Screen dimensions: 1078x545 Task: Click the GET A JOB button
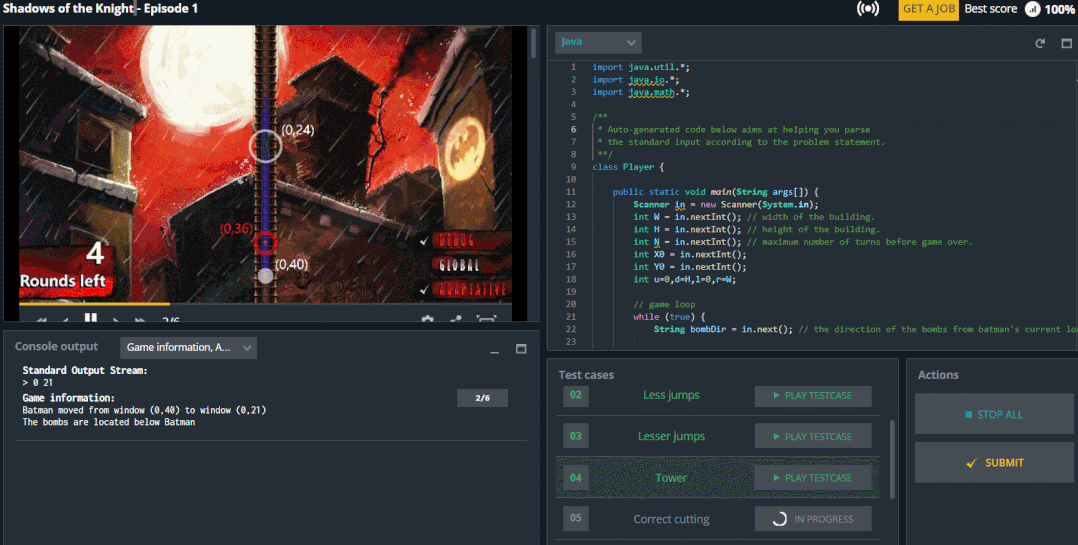tap(928, 9)
